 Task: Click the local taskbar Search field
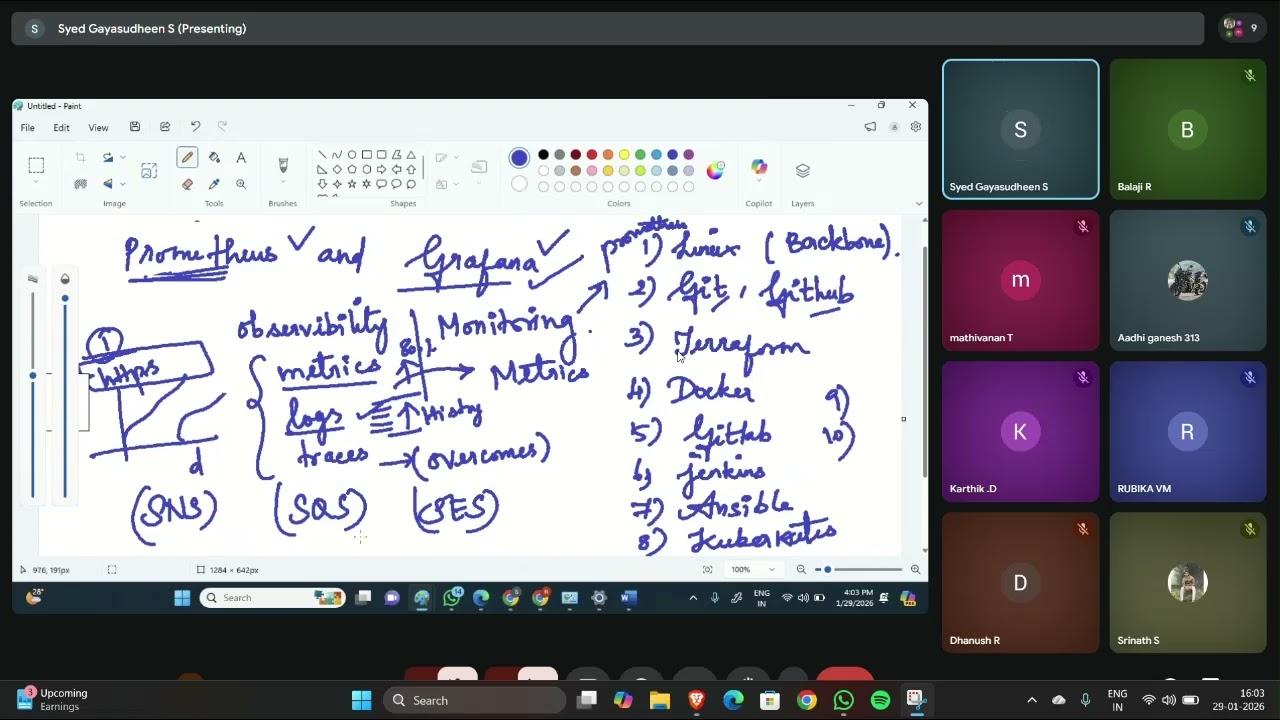click(474, 700)
